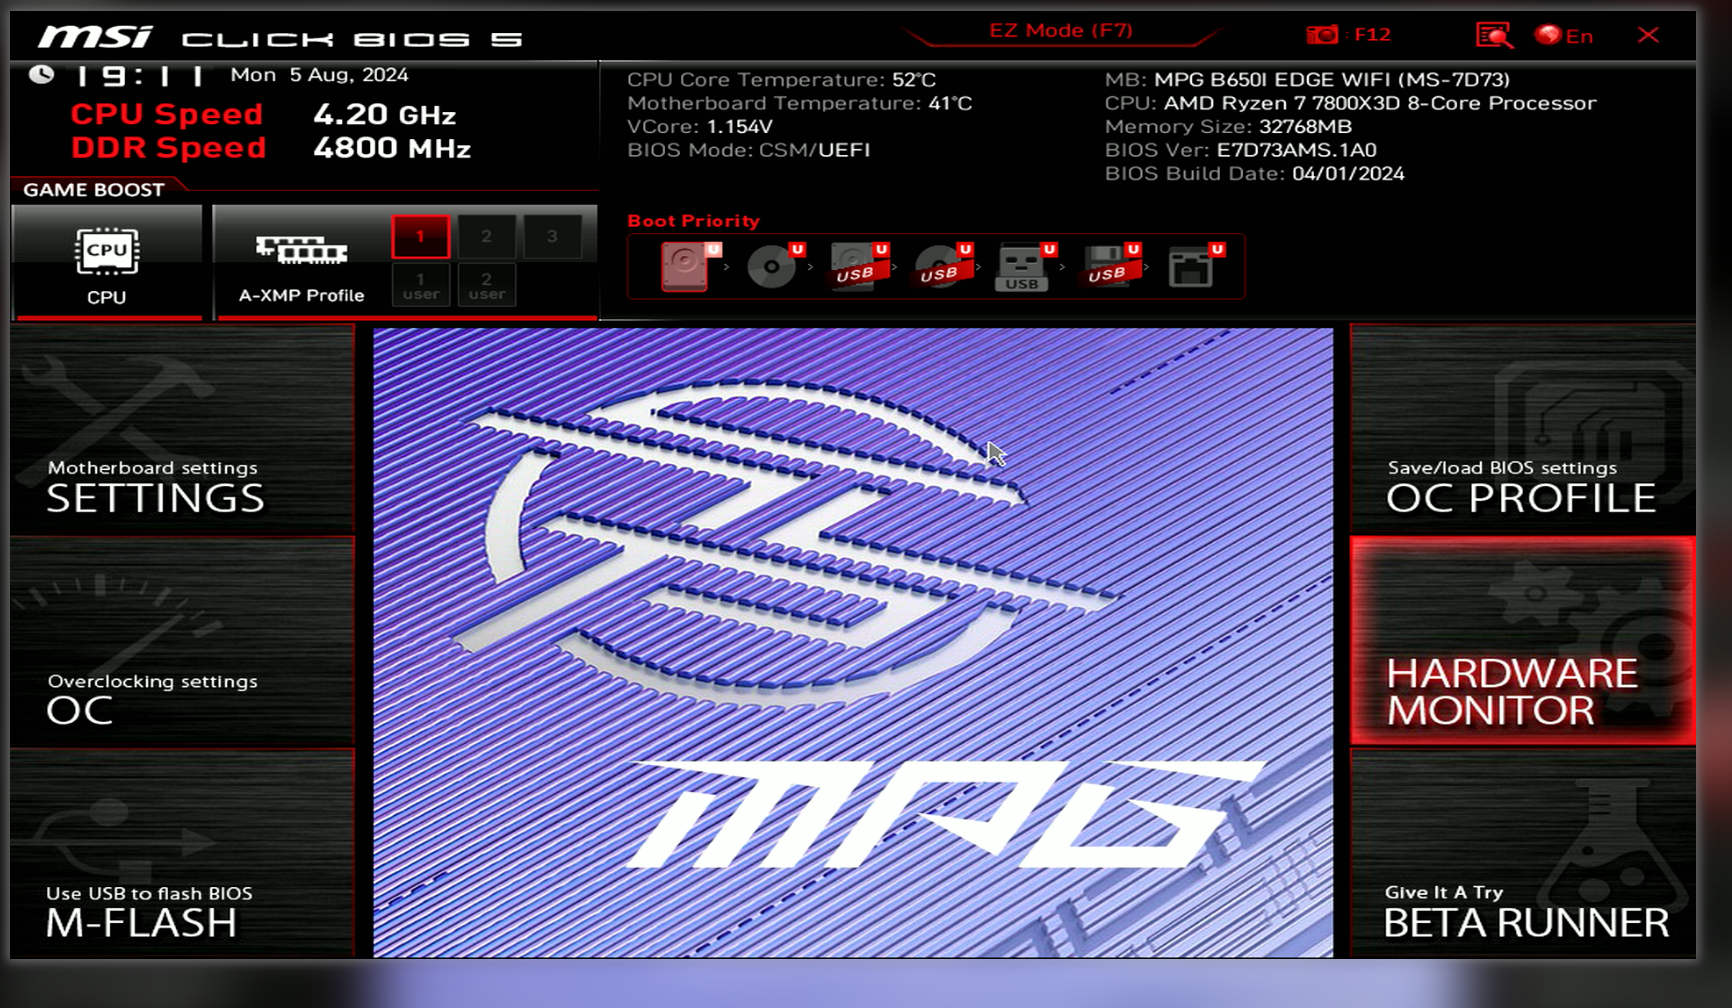Open the SETTINGS motherboard menu

[183, 428]
